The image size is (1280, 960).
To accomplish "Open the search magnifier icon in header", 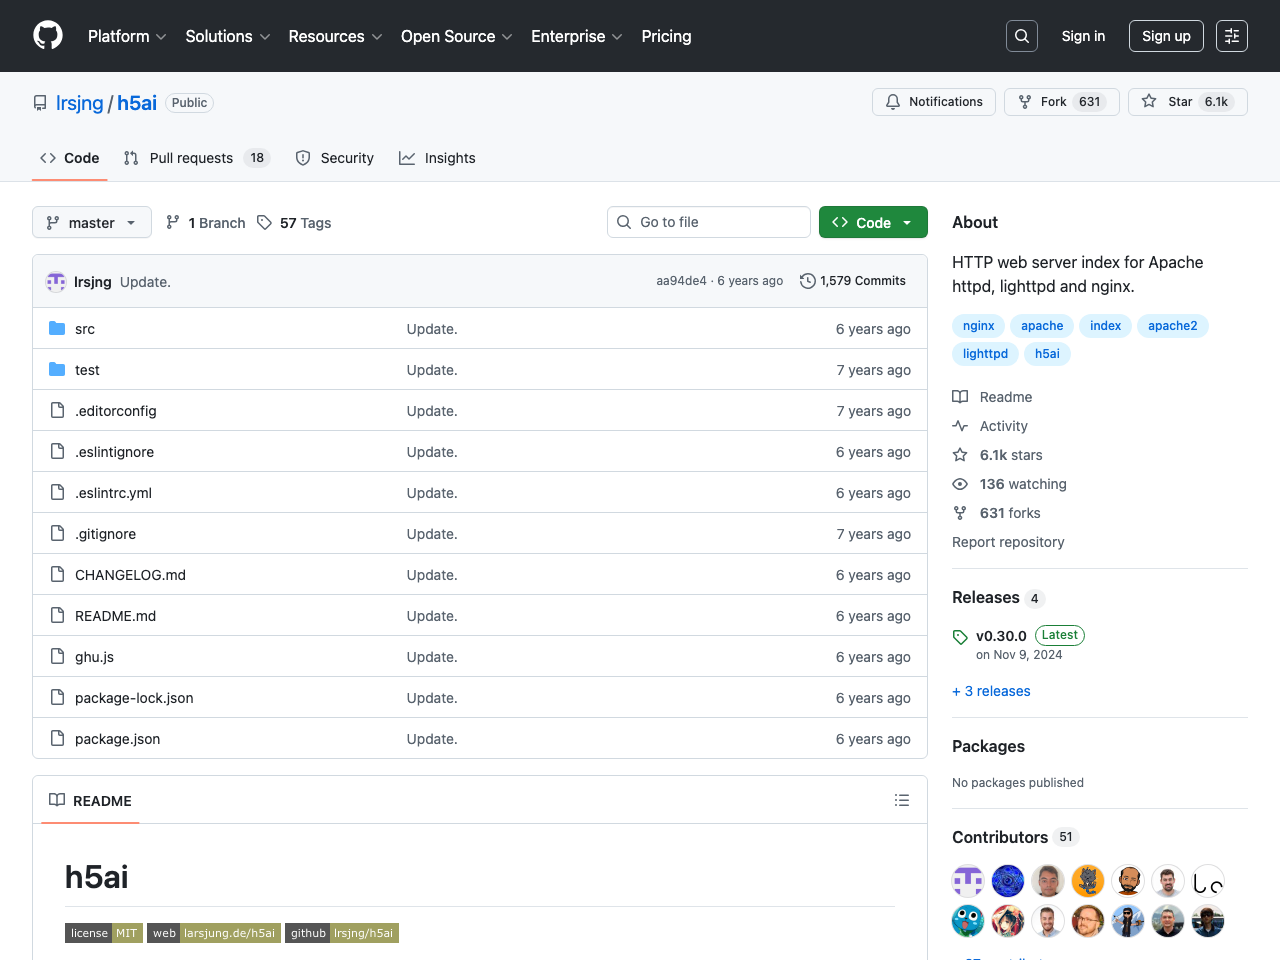I will click(1021, 36).
